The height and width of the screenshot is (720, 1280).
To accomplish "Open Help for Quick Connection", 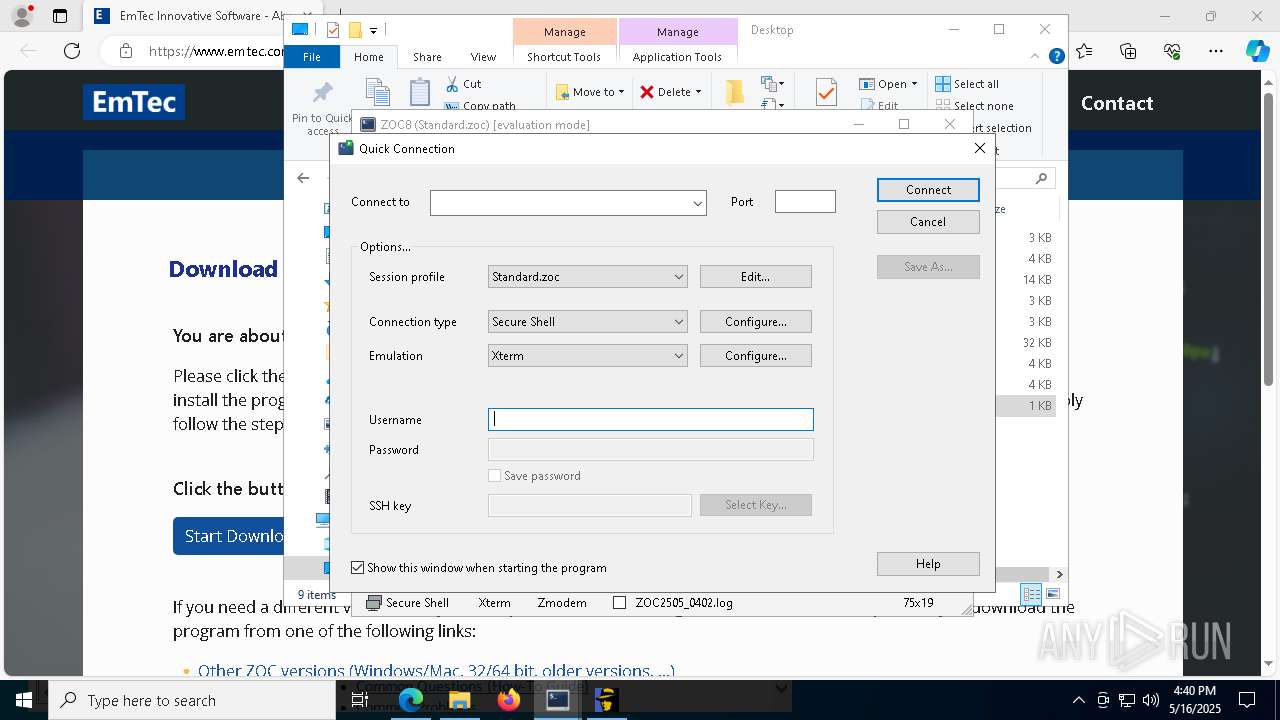I will coord(928,564).
